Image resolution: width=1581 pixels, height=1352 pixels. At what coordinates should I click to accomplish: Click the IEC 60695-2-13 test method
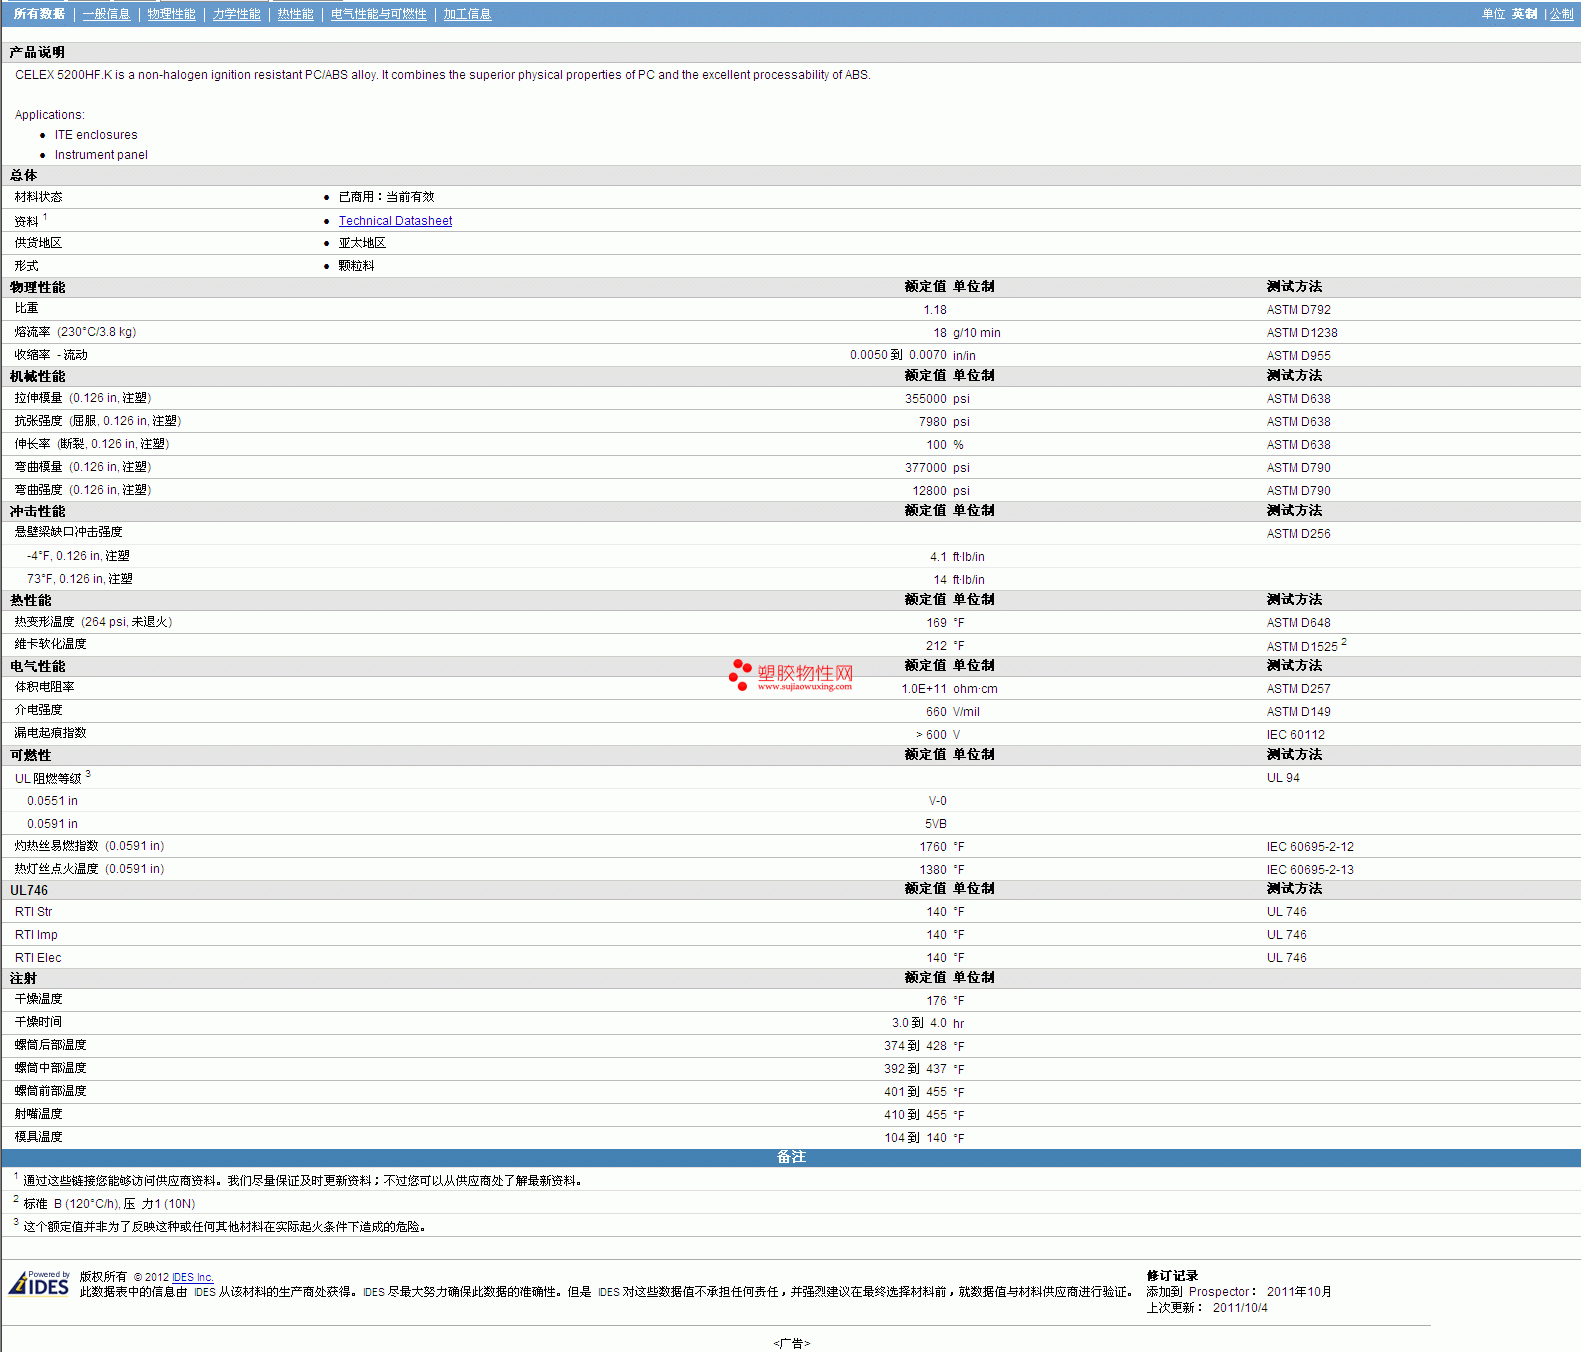[x=1310, y=870]
